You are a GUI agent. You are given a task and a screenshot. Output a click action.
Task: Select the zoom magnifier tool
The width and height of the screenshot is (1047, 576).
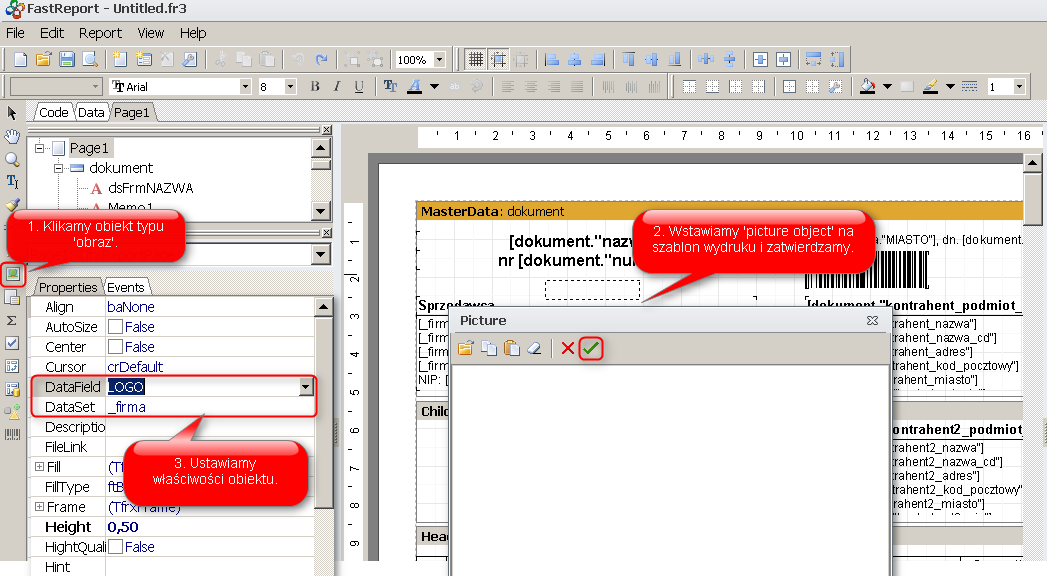[12, 159]
